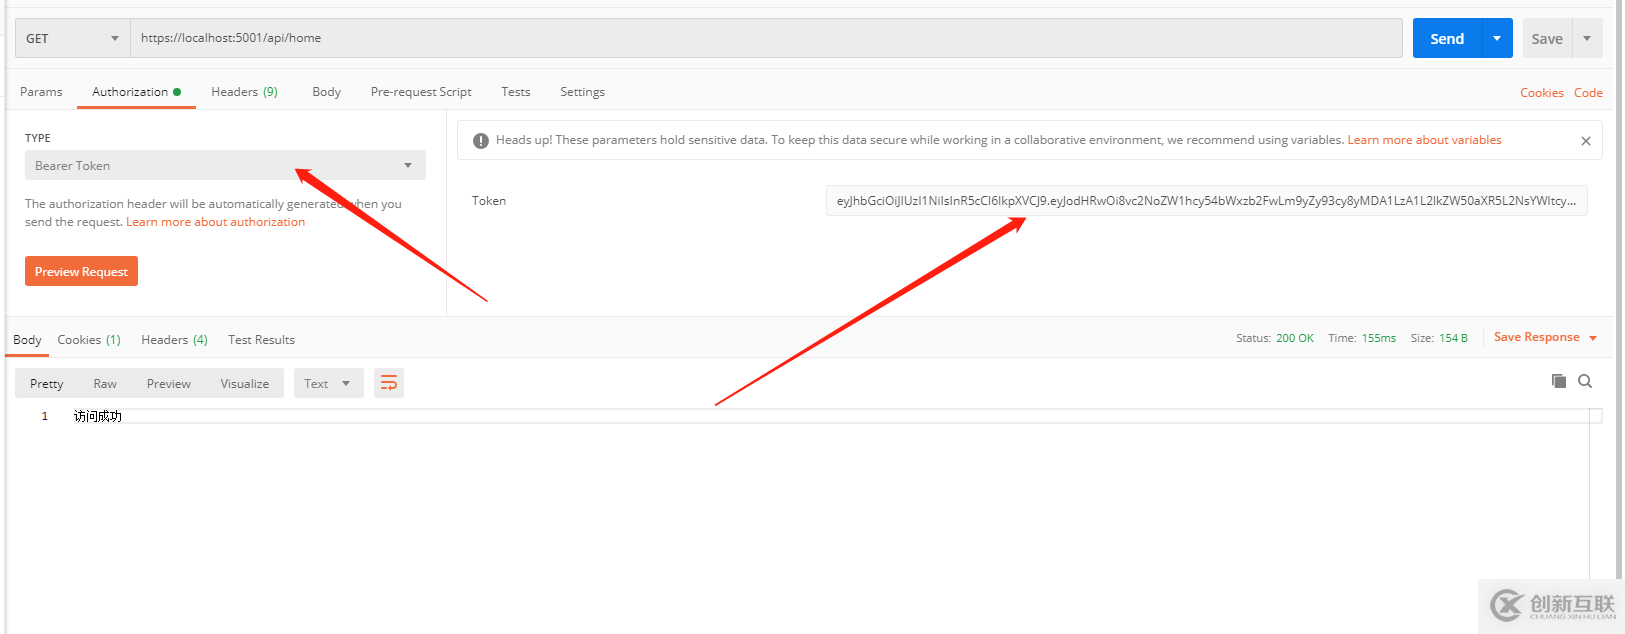The image size is (1625, 634).
Task: Select the Authorization tab
Action: click(x=136, y=92)
